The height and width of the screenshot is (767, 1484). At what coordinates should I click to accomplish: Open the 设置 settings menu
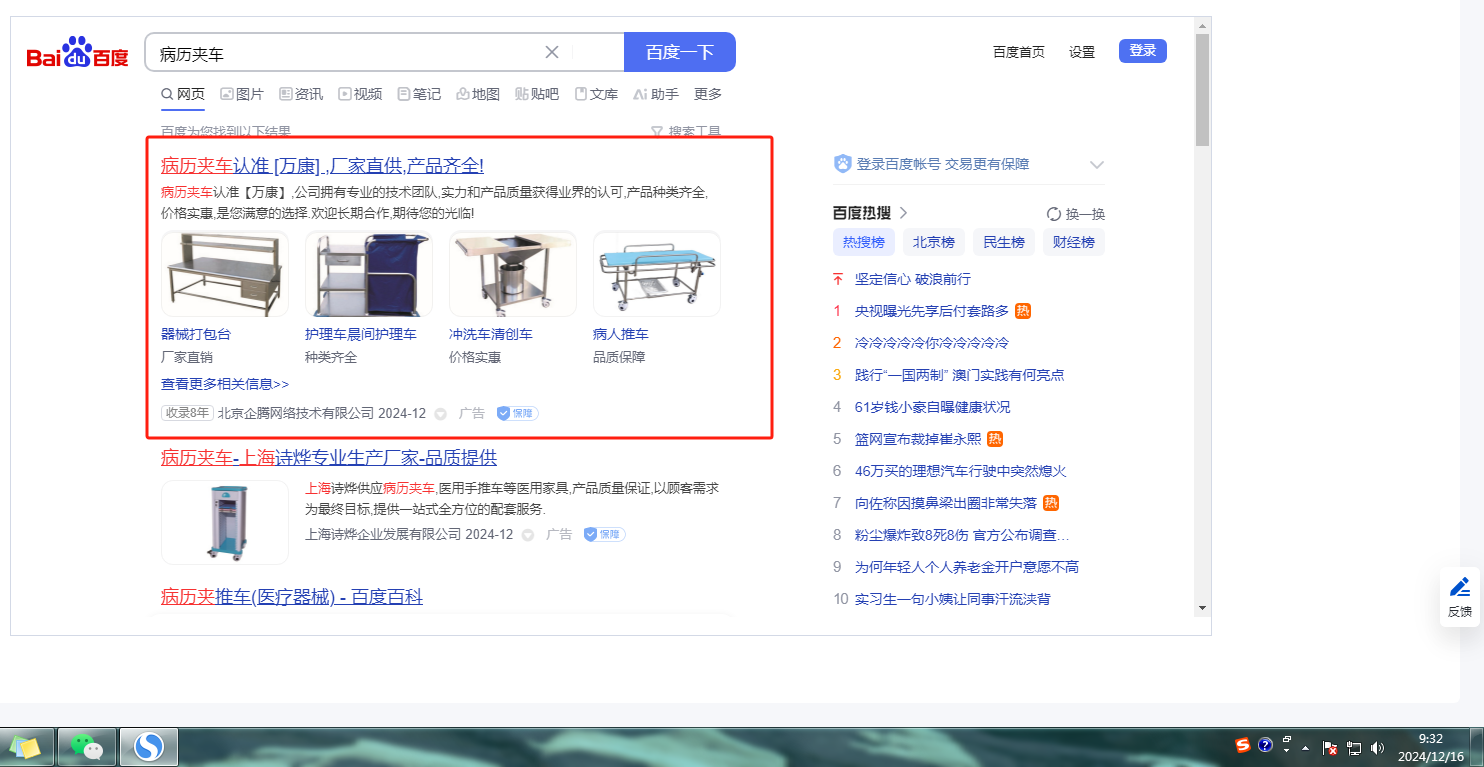pyautogui.click(x=1082, y=52)
